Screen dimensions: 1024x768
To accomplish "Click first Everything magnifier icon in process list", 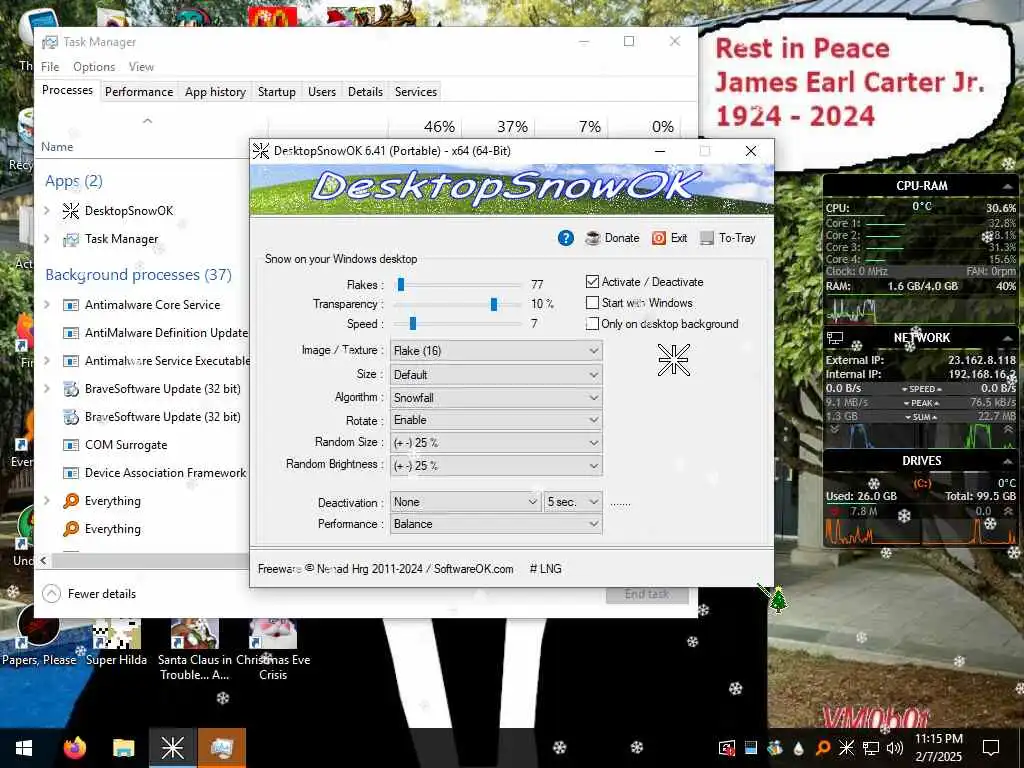I will [71, 501].
